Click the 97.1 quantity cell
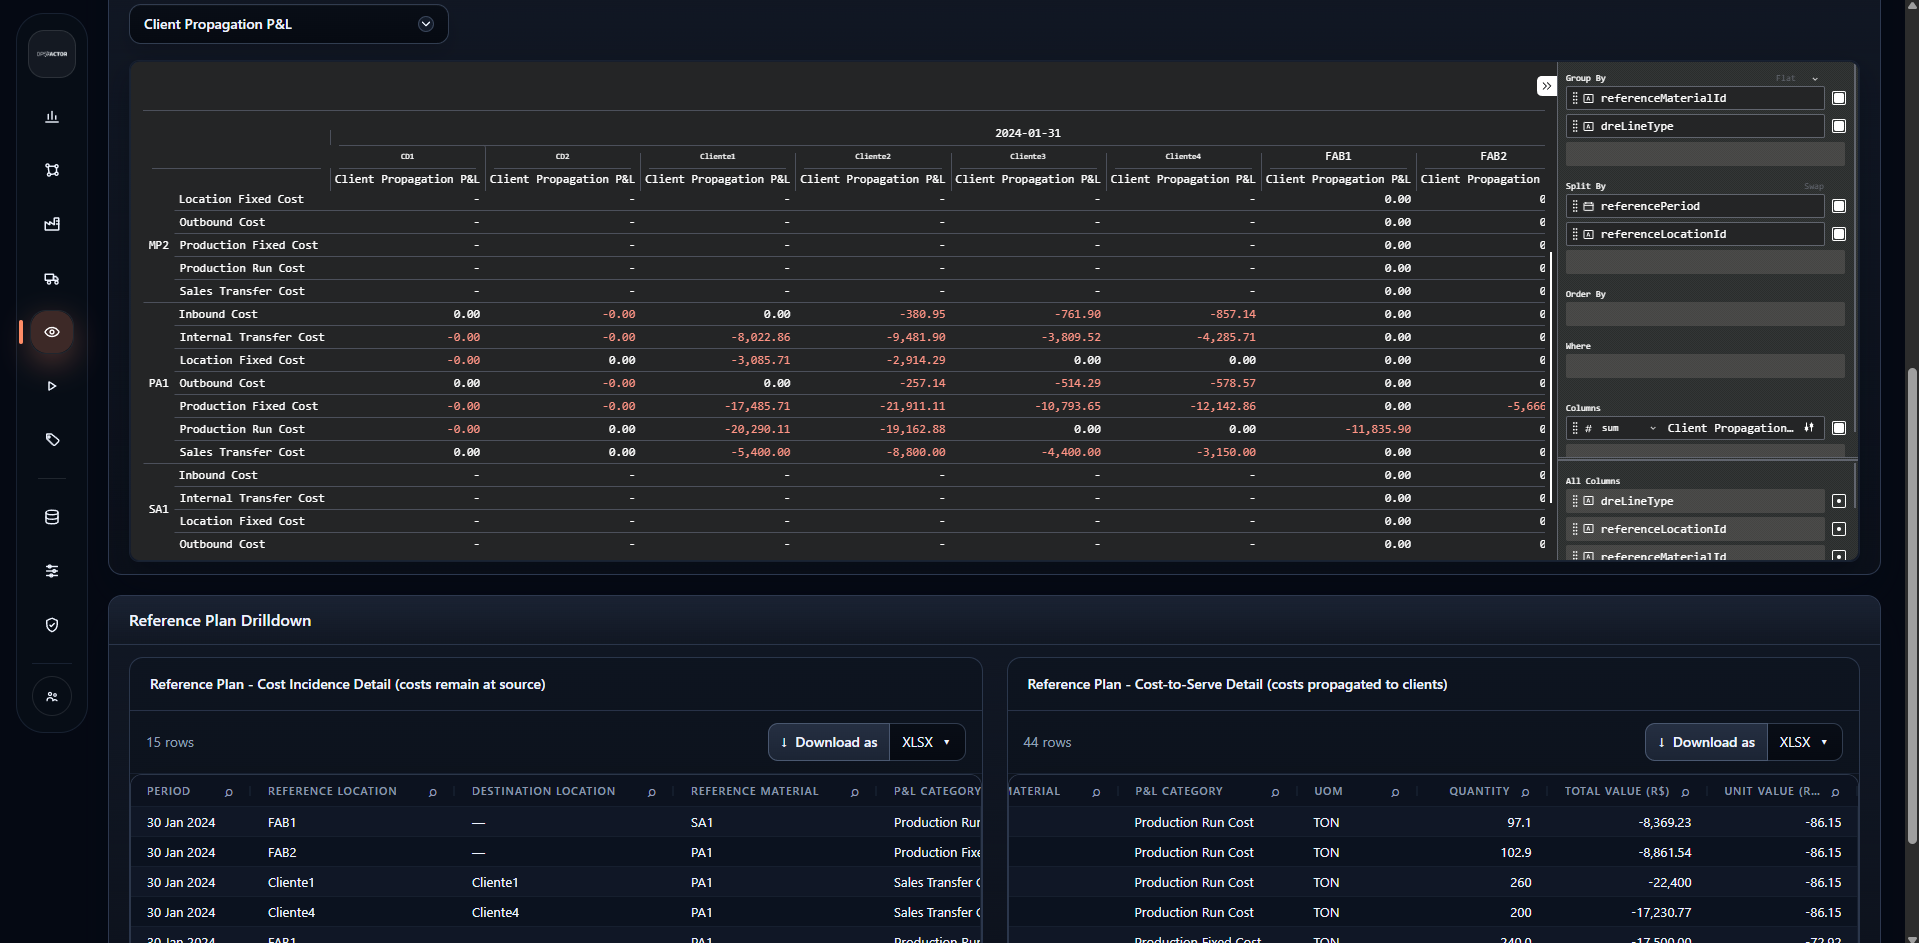1919x943 pixels. pyautogui.click(x=1519, y=822)
